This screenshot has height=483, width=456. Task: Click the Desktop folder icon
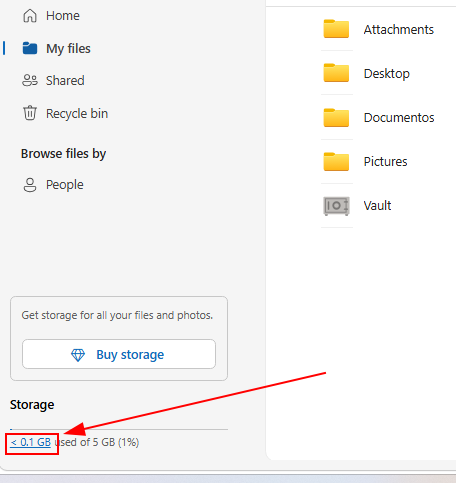coord(336,73)
